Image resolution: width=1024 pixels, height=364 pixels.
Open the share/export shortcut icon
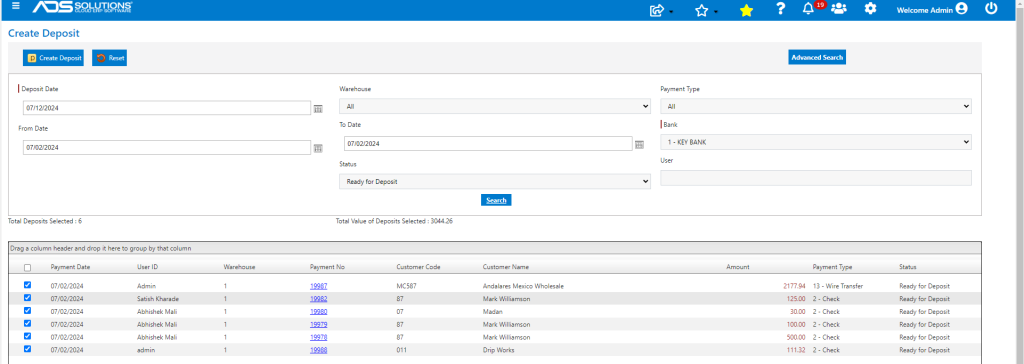coord(657,10)
